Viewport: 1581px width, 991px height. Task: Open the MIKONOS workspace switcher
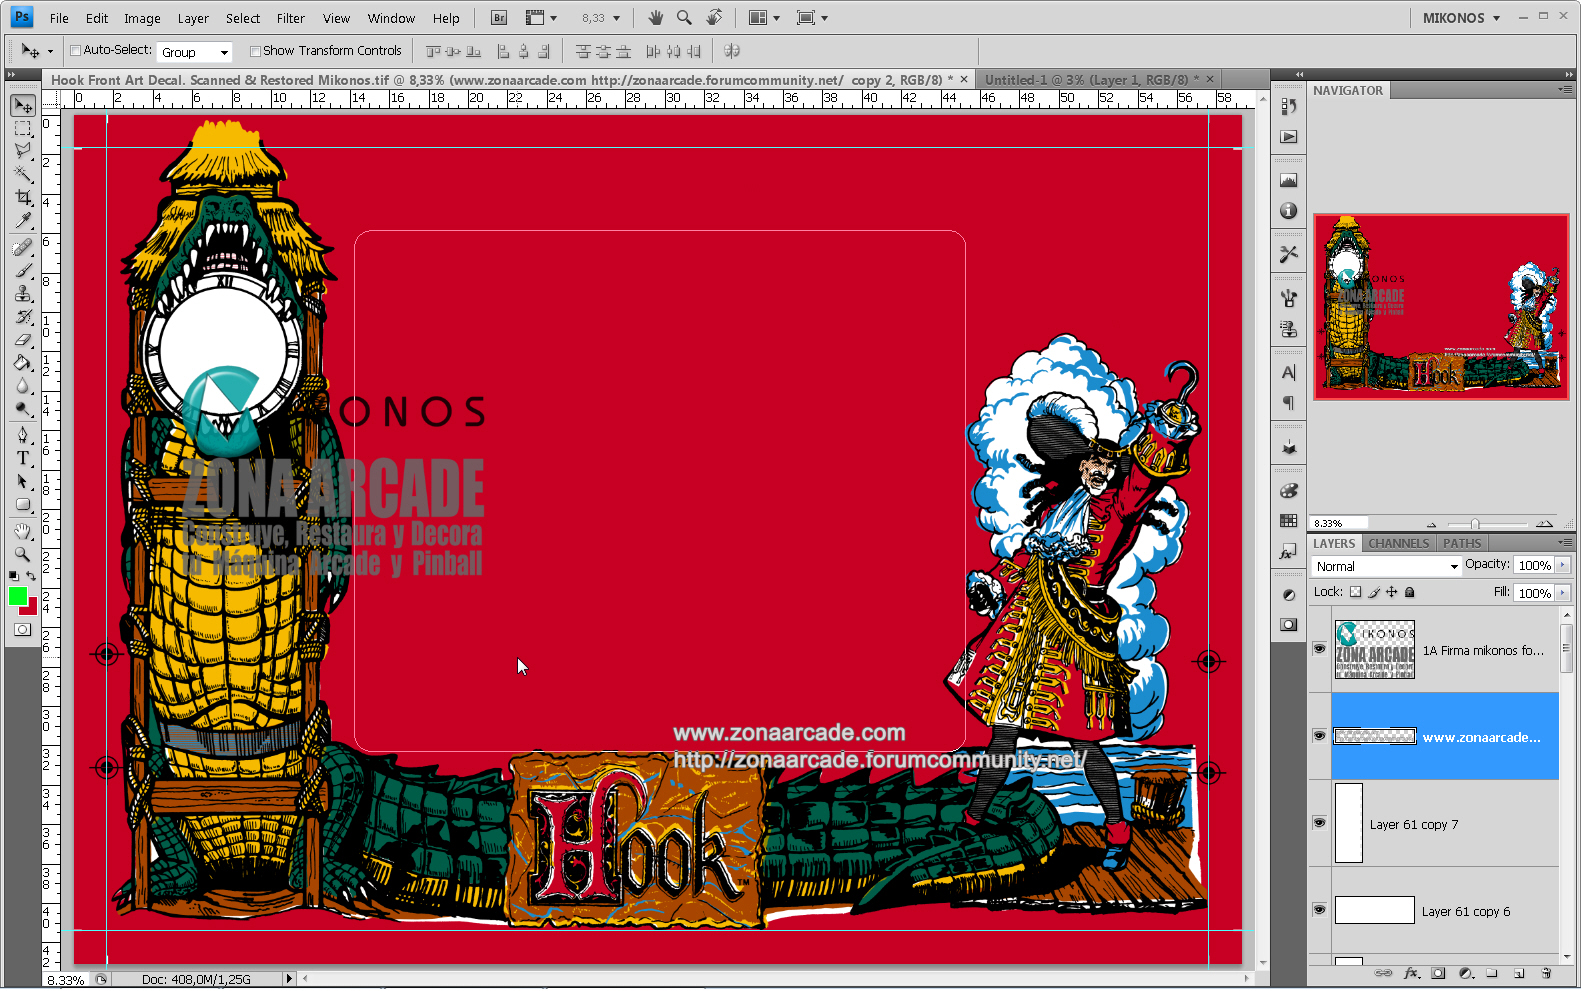1461,18
